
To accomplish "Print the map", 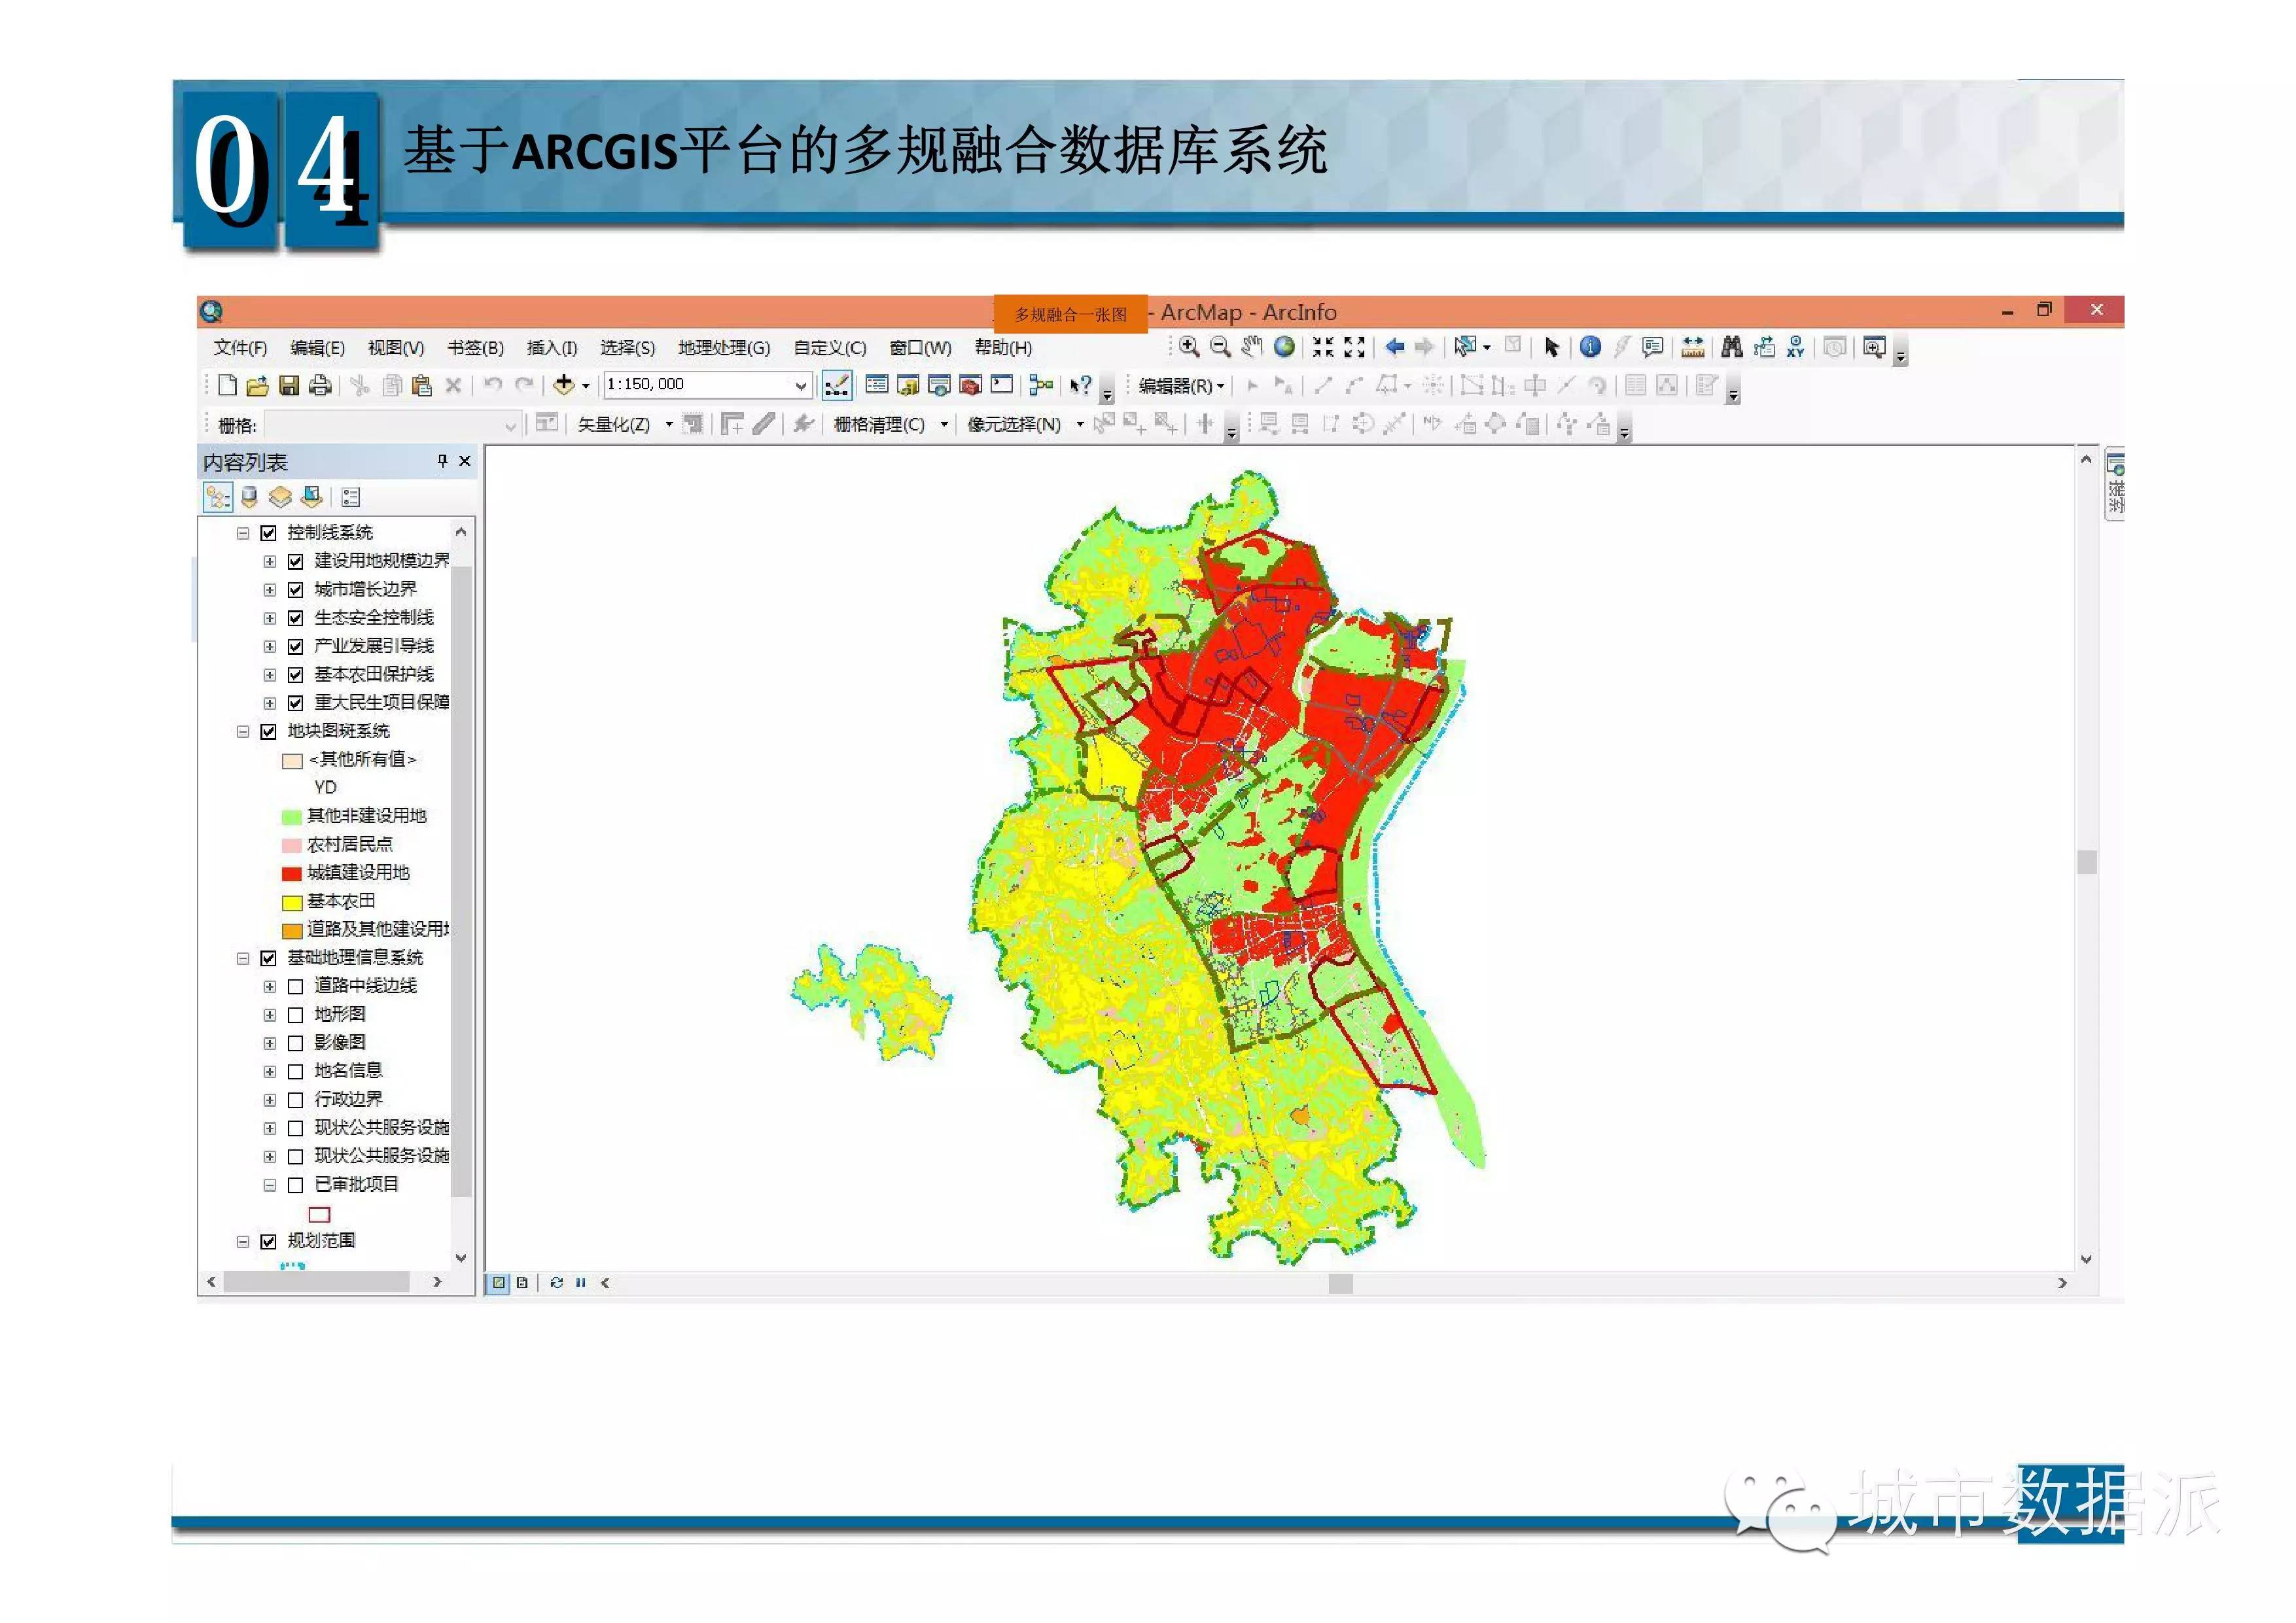I will 320,385.
